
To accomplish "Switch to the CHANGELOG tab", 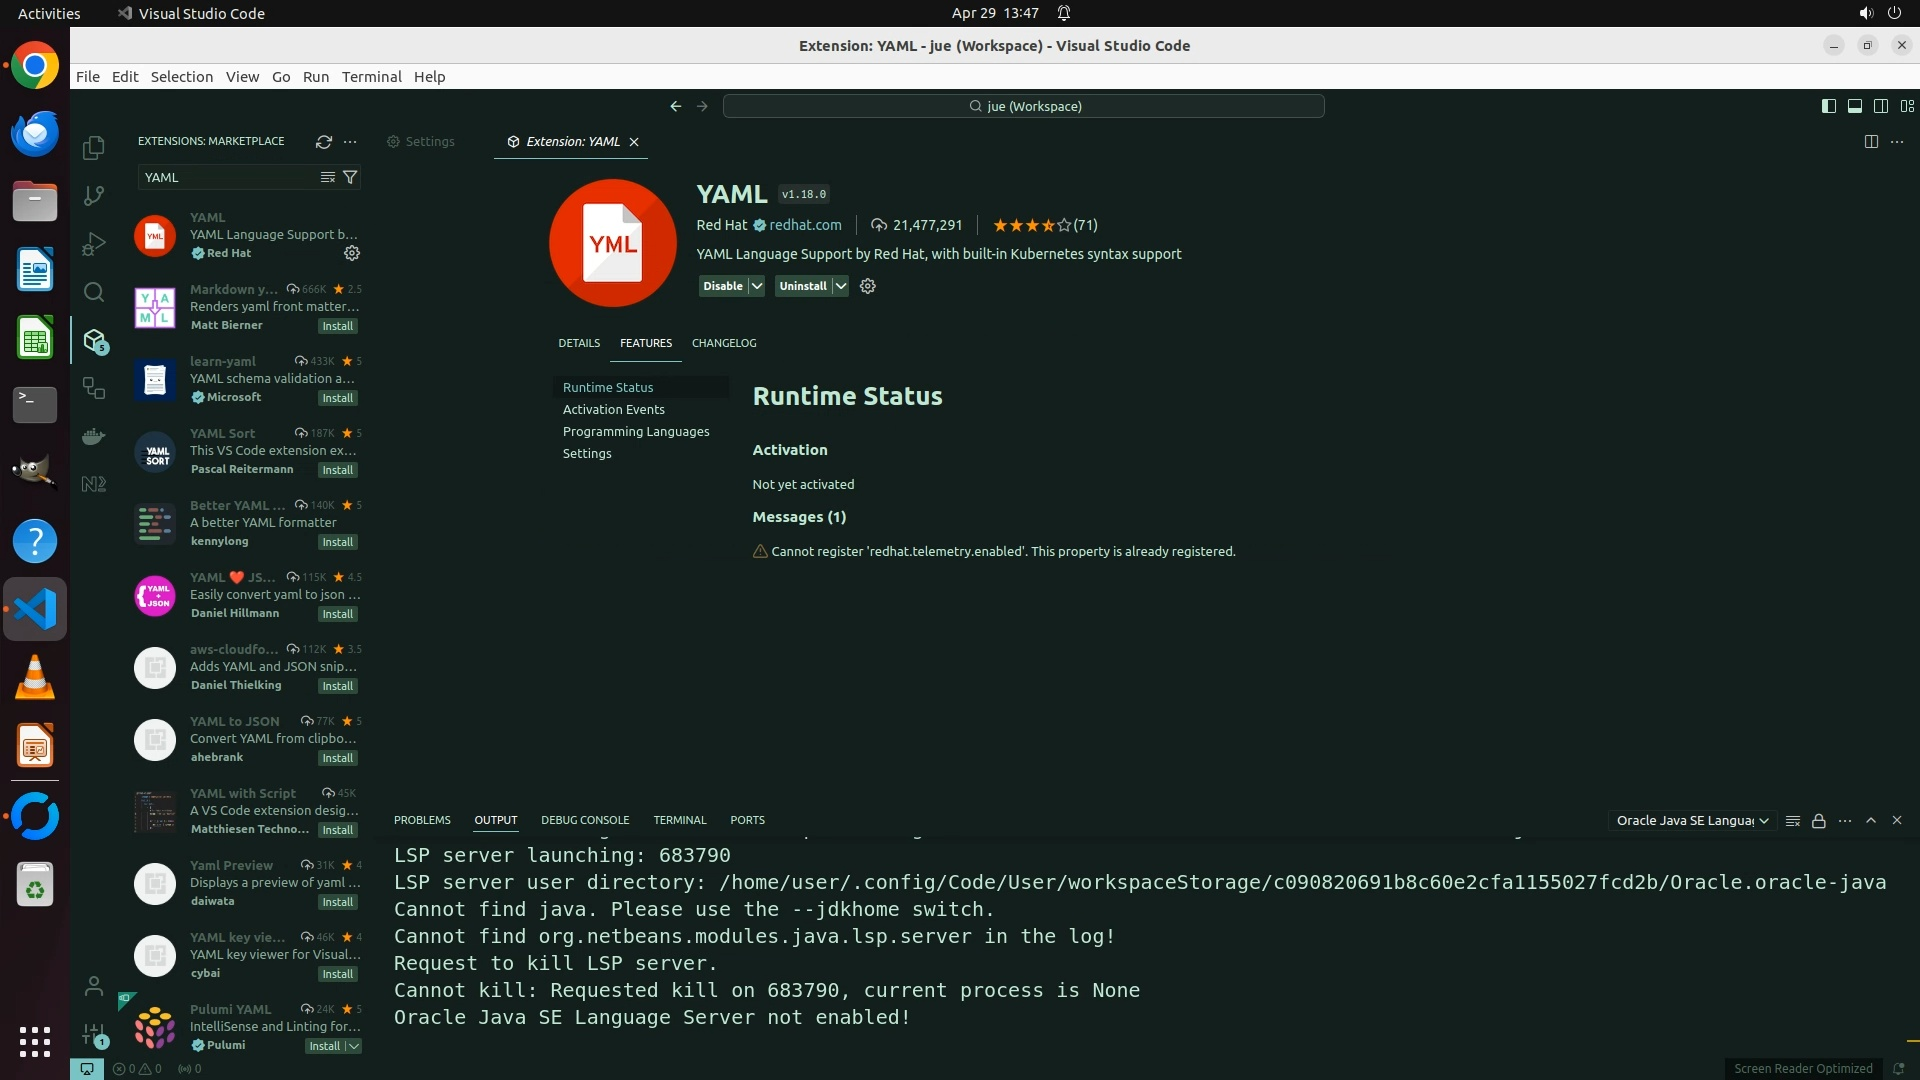I will tap(723, 343).
